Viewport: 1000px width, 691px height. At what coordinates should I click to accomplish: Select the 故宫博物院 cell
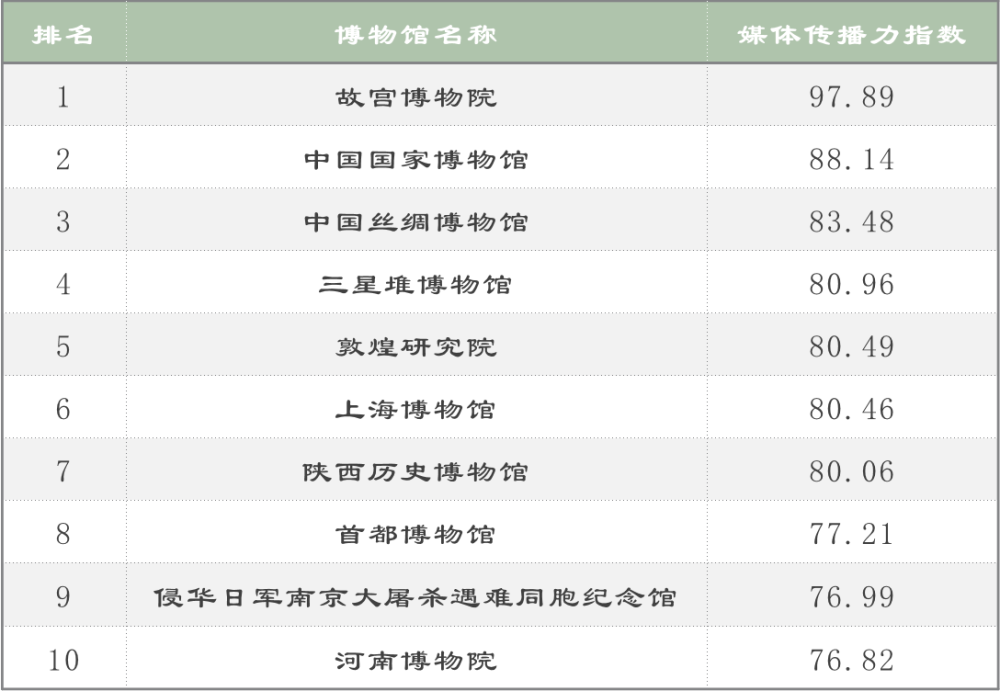[416, 97]
